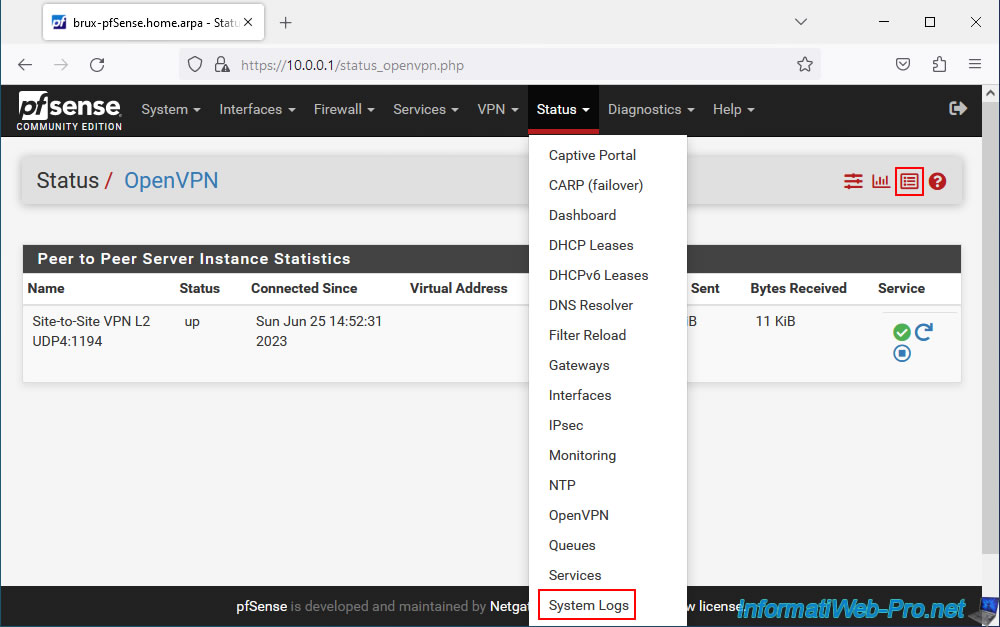This screenshot has width=1000, height=627.
Task: Restart the OpenVPN service icon
Action: point(924,332)
